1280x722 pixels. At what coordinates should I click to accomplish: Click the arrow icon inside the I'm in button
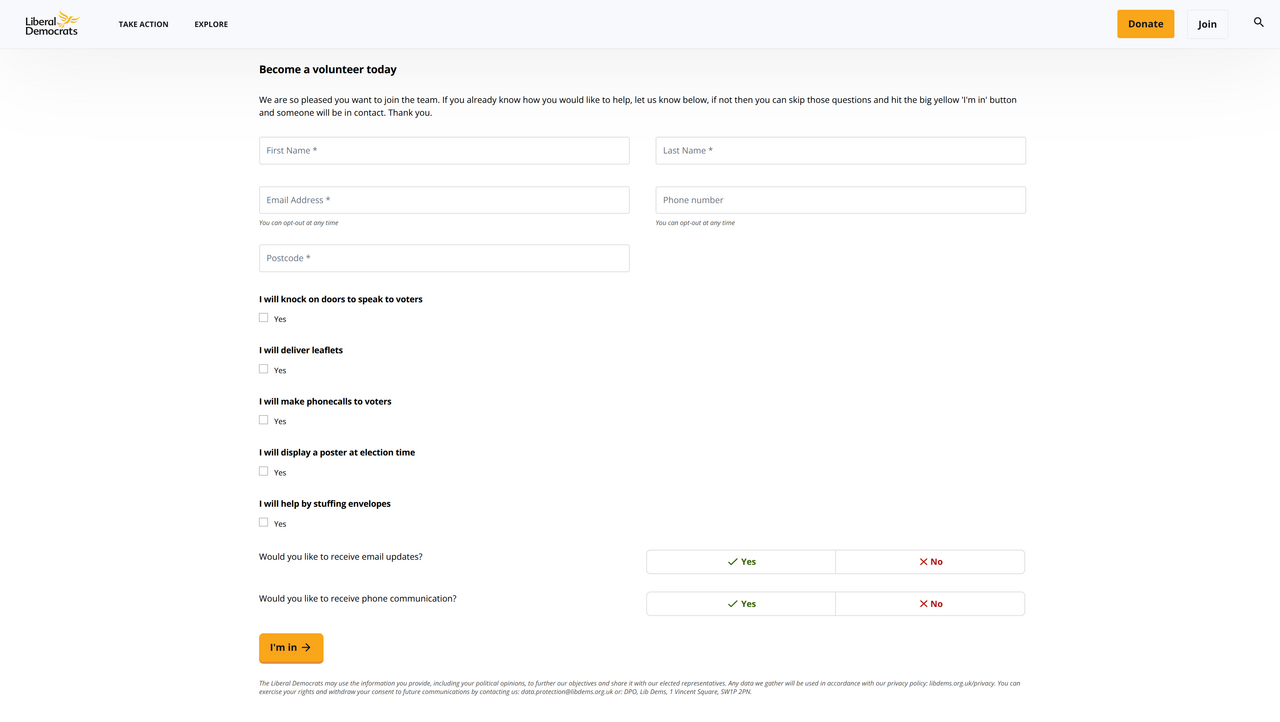point(308,647)
